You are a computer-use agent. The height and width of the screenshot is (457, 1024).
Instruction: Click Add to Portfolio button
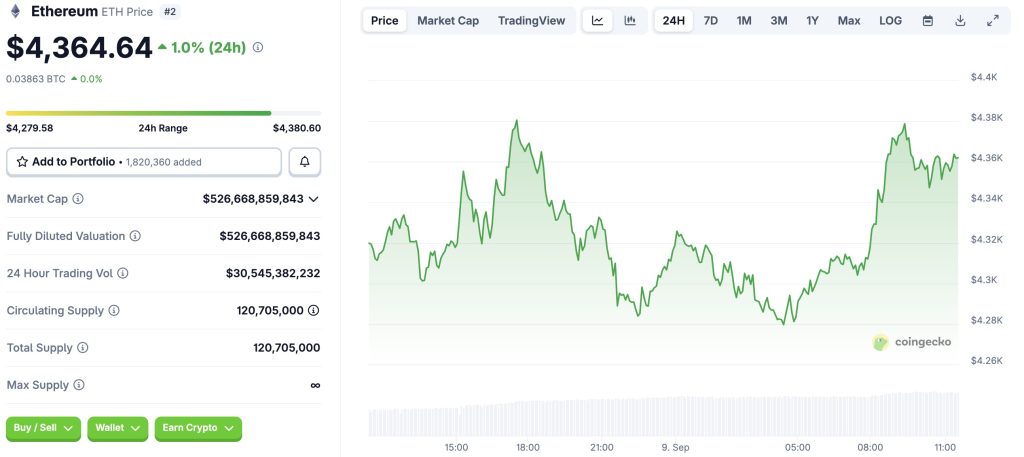click(x=144, y=161)
